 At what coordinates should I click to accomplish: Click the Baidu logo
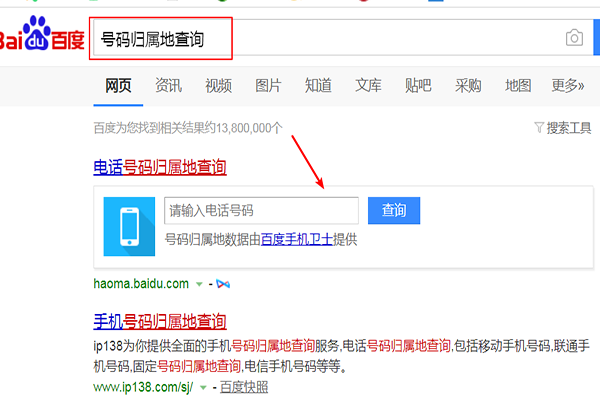click(x=41, y=34)
